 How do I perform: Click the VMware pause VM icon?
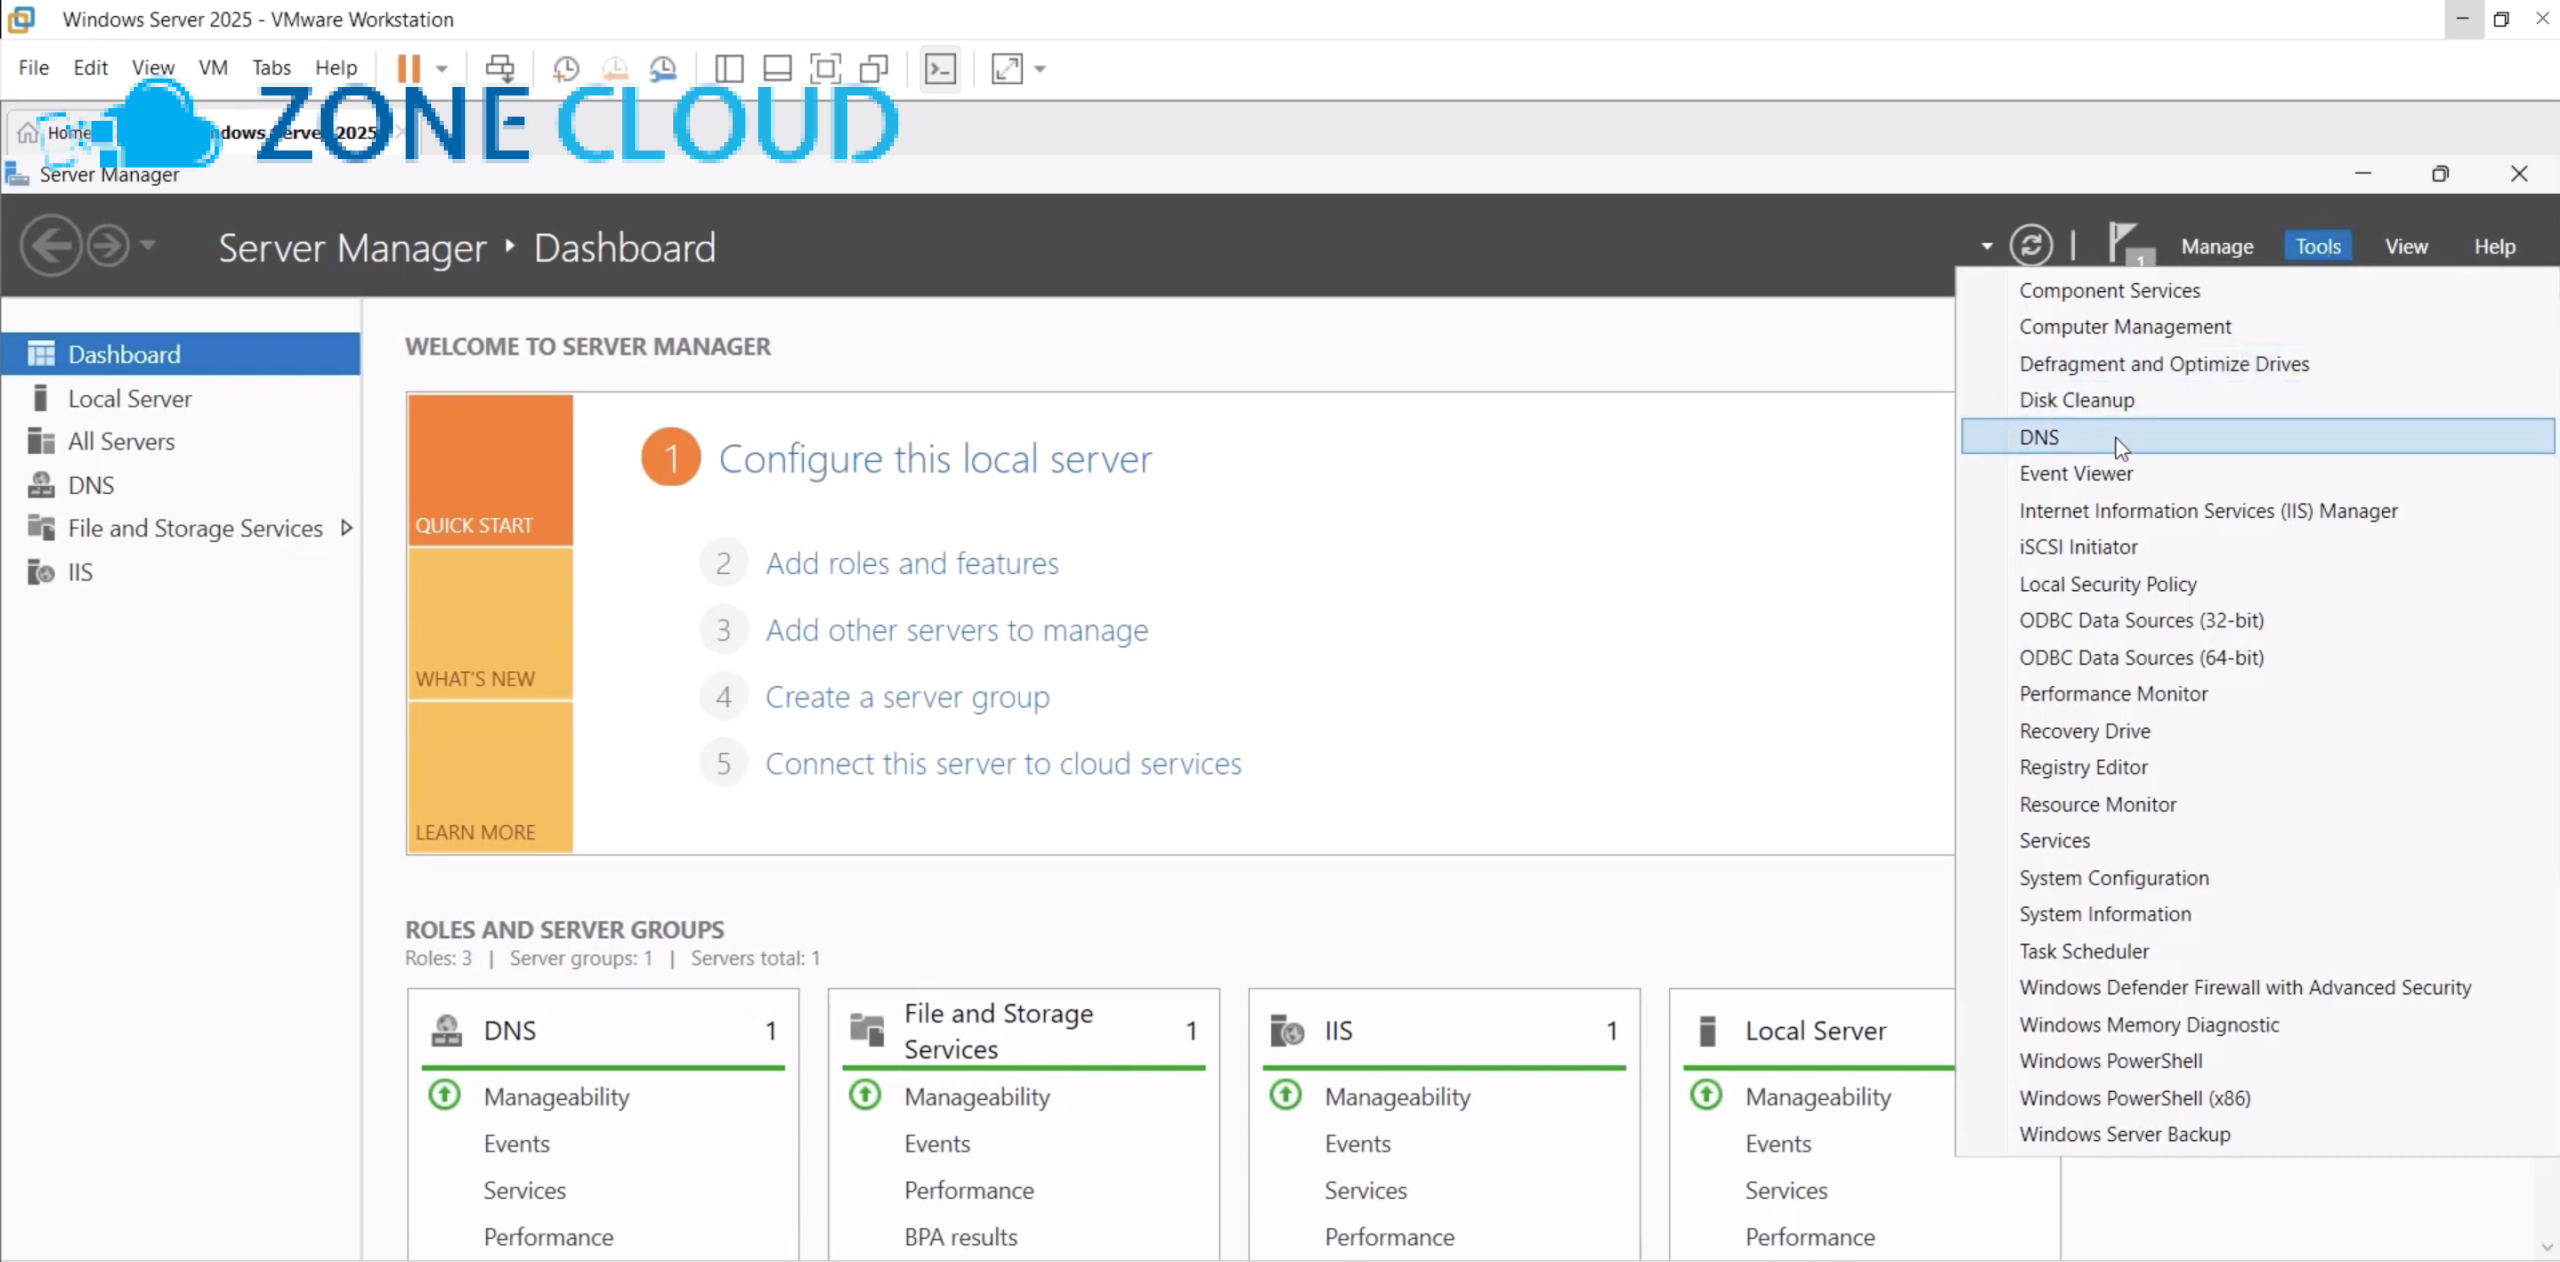pos(408,68)
